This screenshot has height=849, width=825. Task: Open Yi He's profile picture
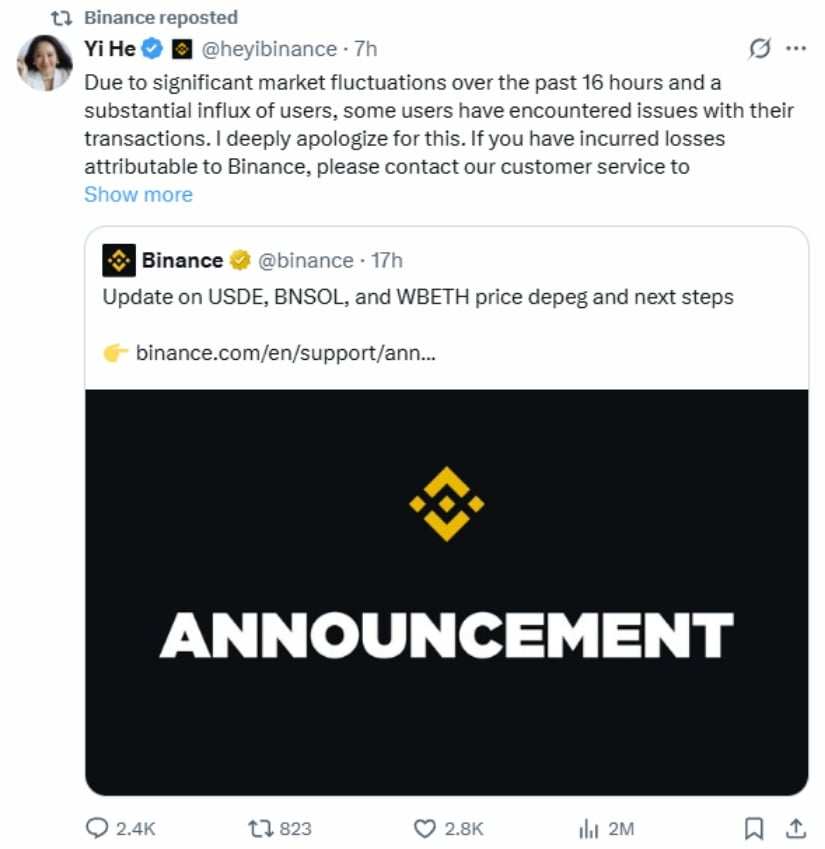click(x=44, y=60)
